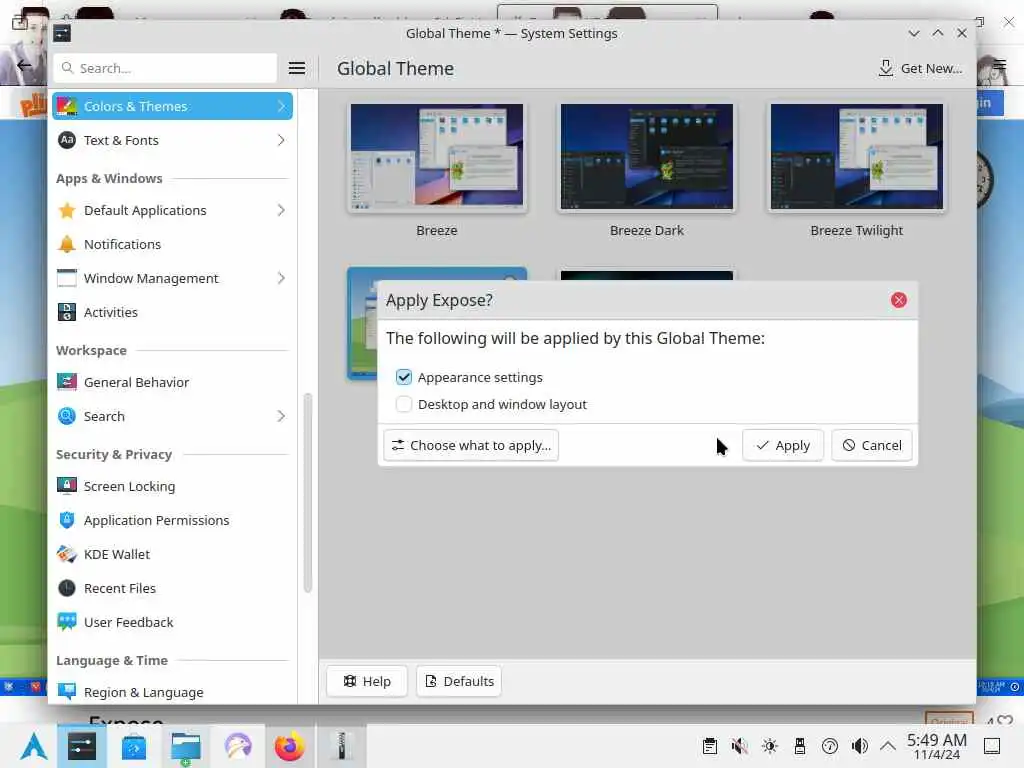This screenshot has width=1024, height=768.
Task: Click the KDE Wallet icon
Action: 67,554
